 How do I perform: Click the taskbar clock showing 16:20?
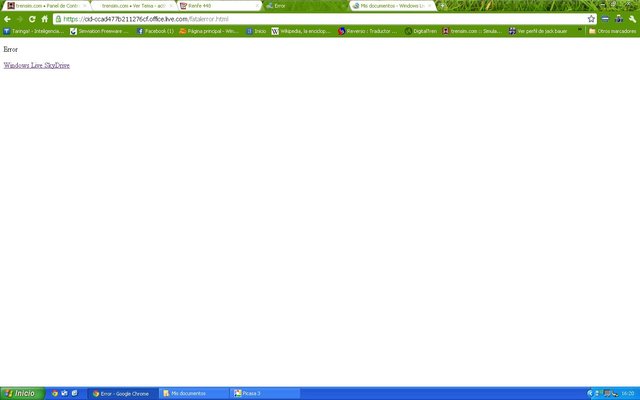pos(628,393)
